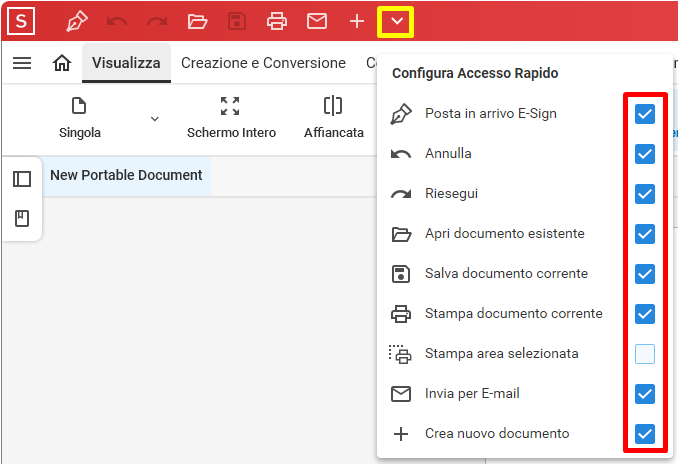Click Crea nuovo documento label
678x464 pixels.
click(x=497, y=433)
